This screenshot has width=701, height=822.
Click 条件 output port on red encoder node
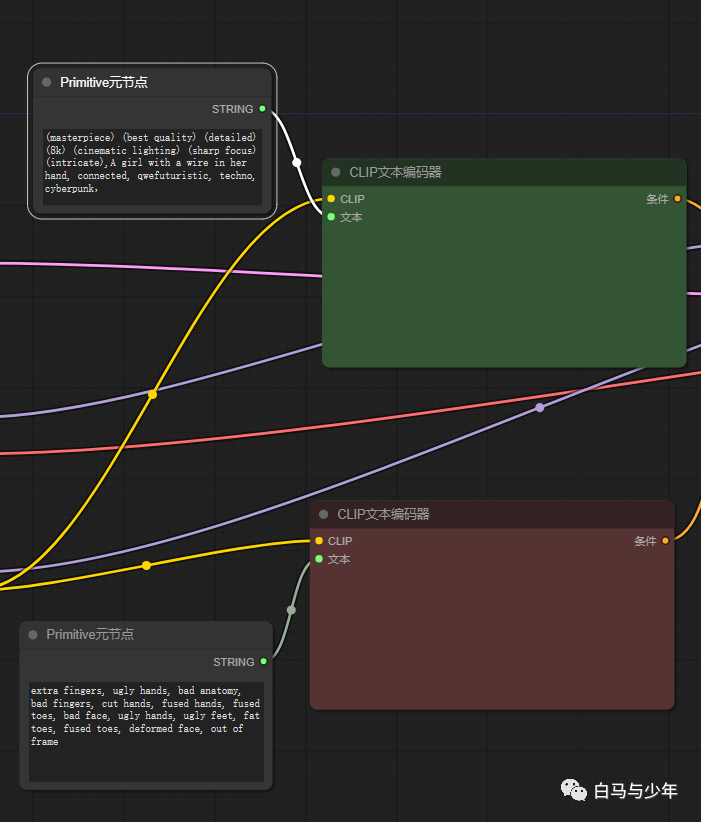pos(665,541)
